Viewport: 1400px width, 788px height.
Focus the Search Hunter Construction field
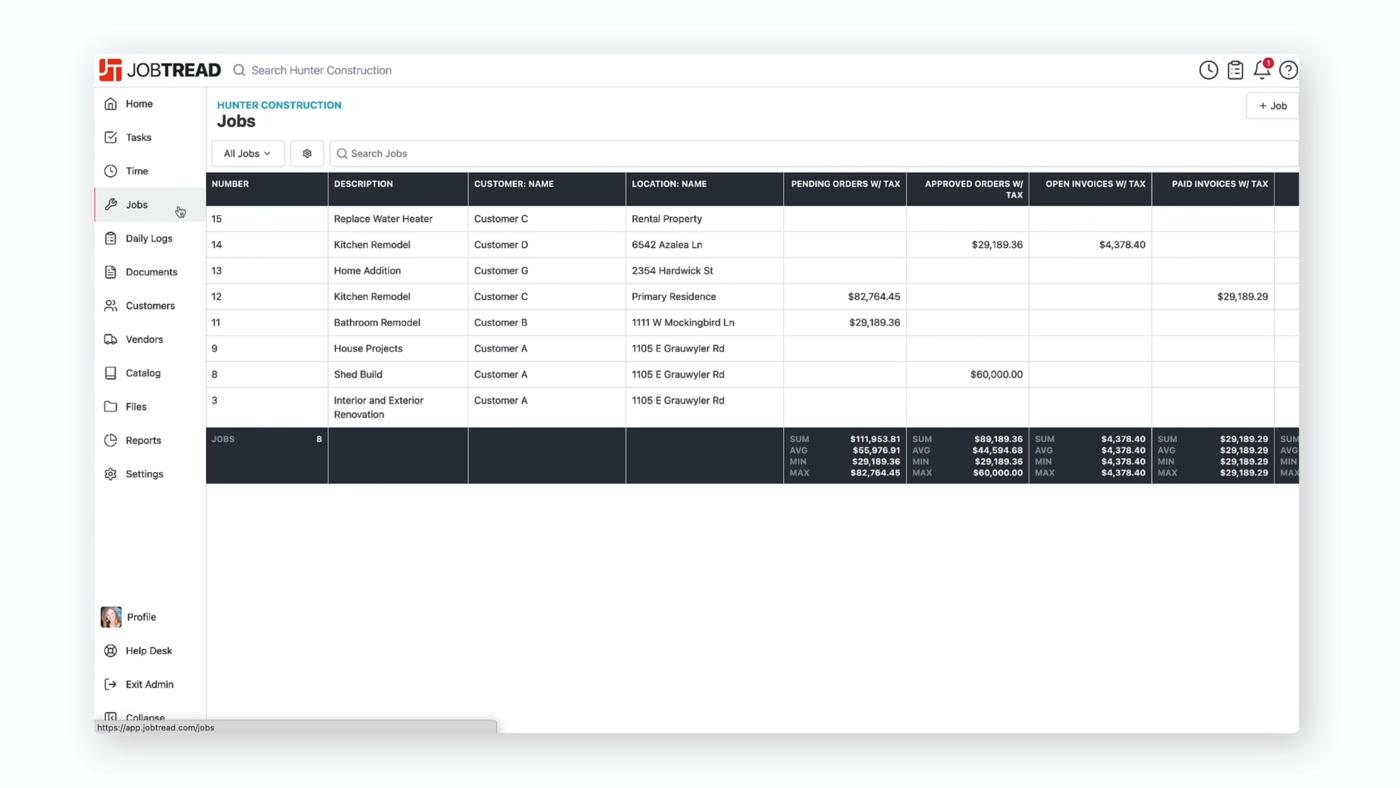pyautogui.click(x=321, y=70)
